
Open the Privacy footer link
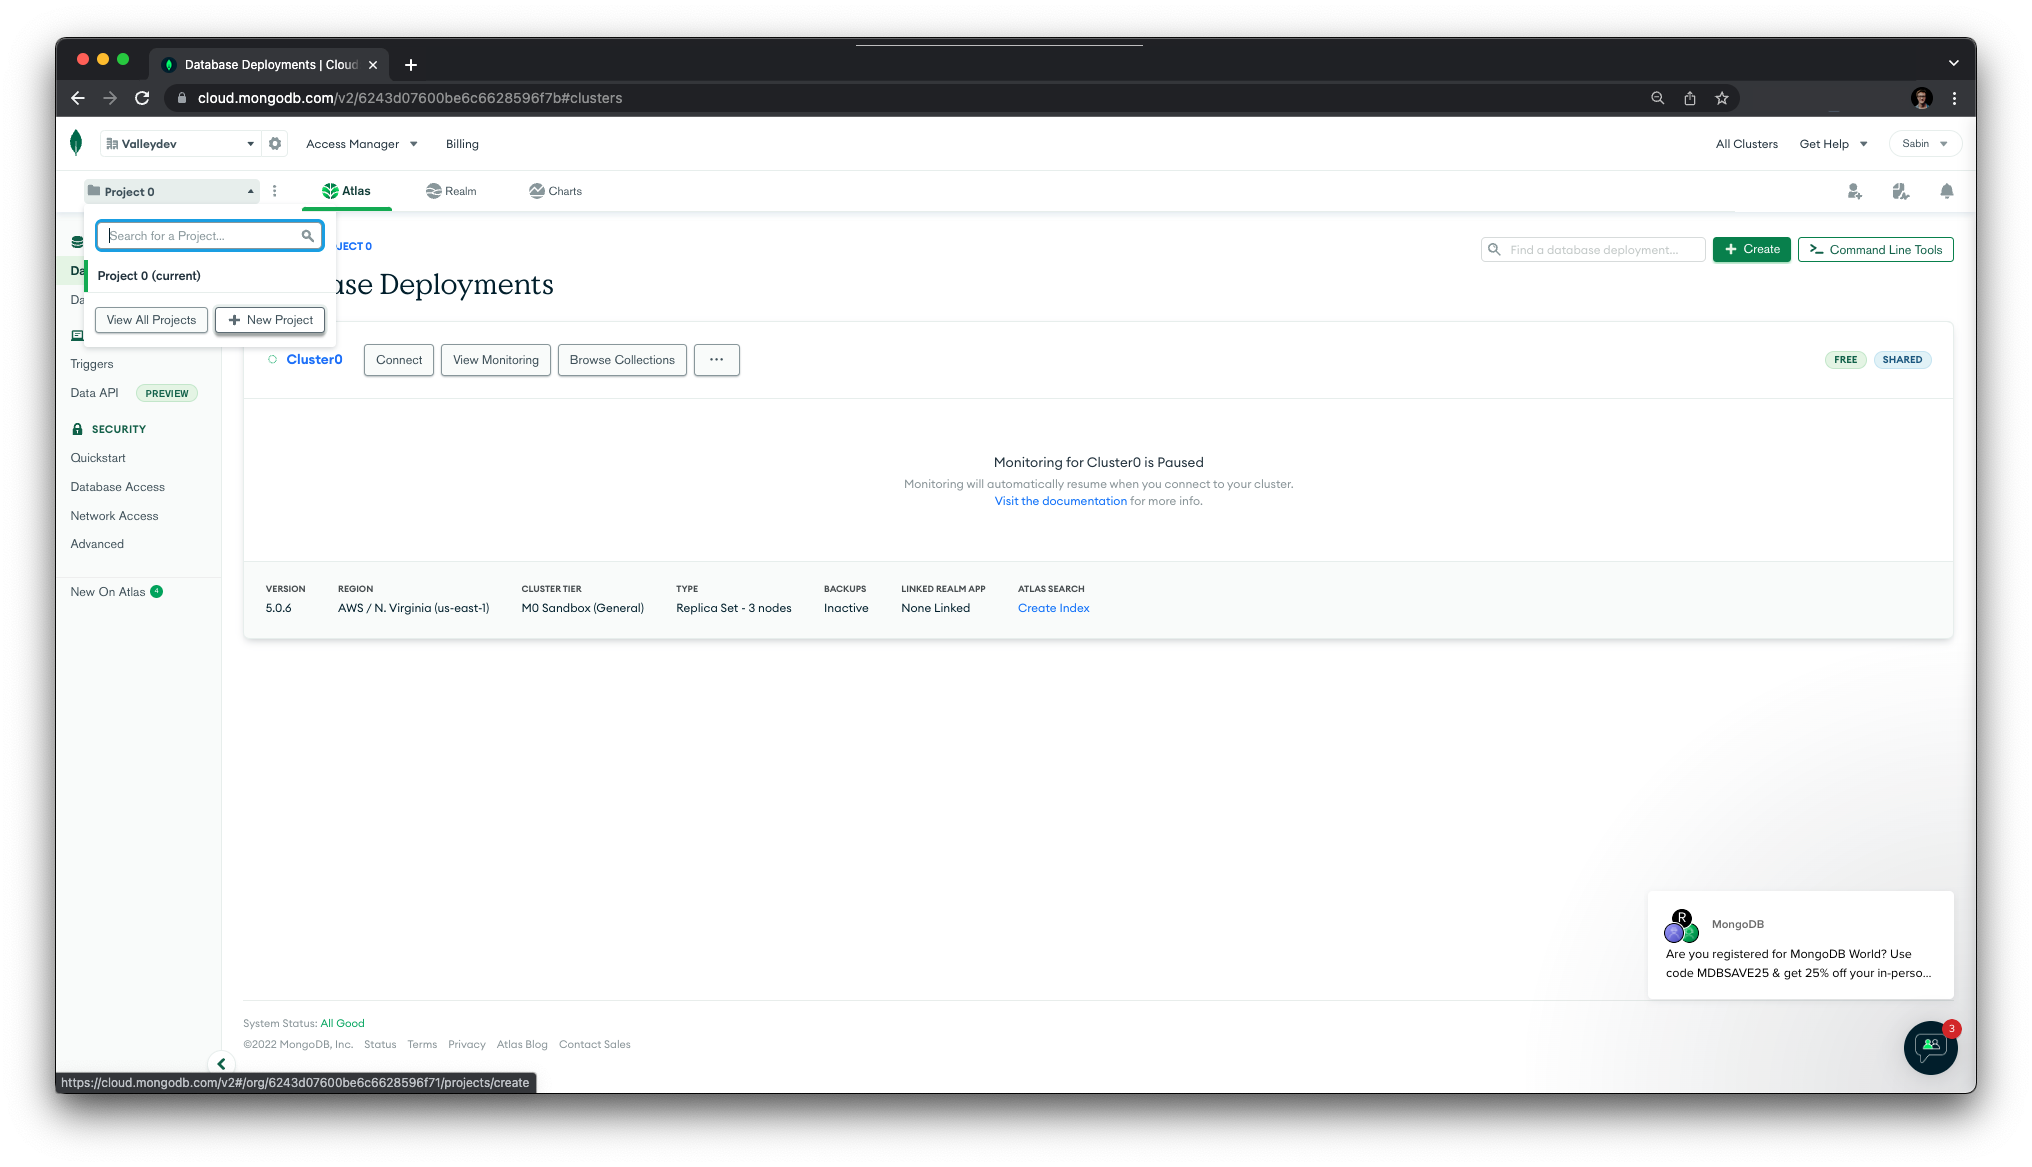tap(466, 1044)
